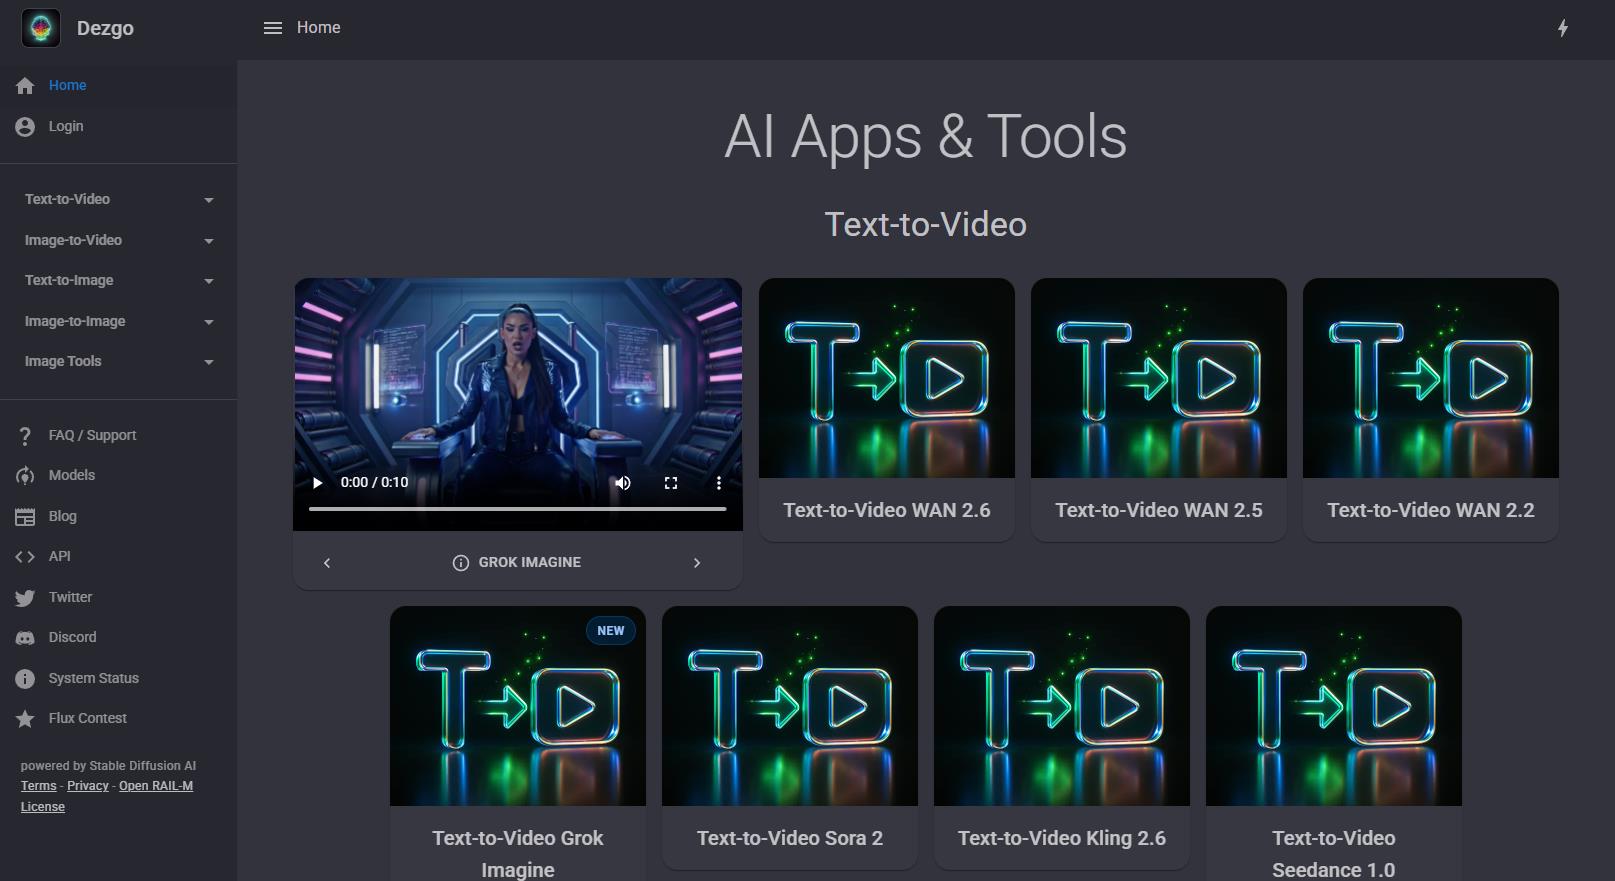Mute the video with speaker icon
1615x881 pixels.
point(623,483)
